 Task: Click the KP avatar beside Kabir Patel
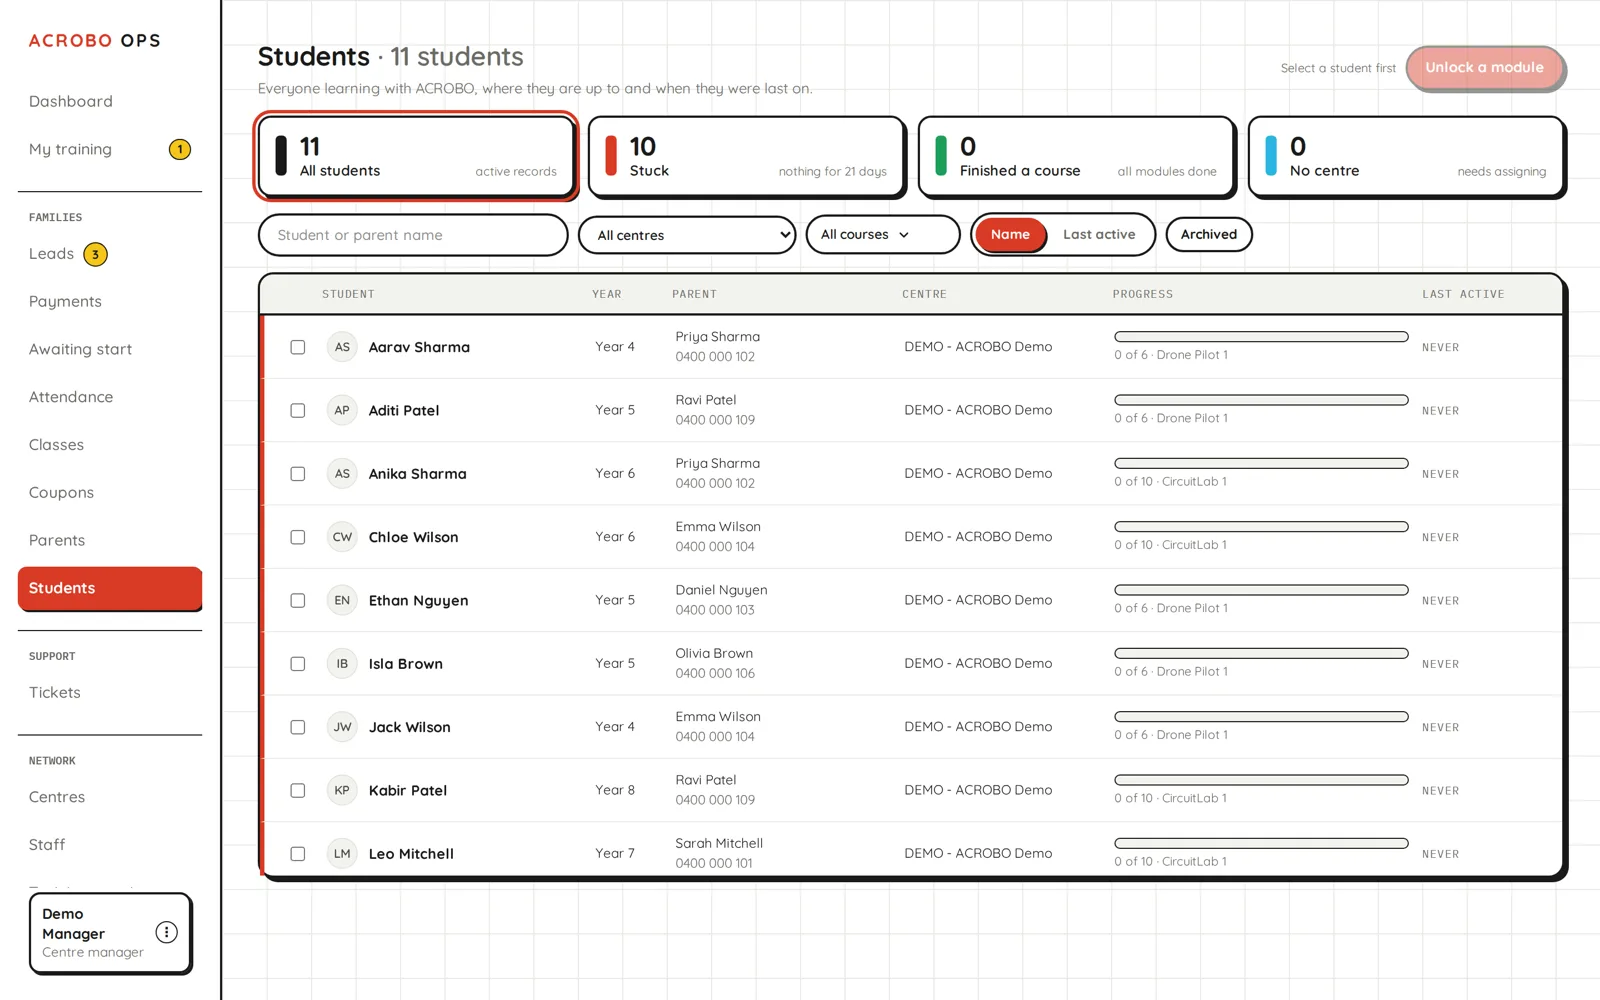click(342, 790)
